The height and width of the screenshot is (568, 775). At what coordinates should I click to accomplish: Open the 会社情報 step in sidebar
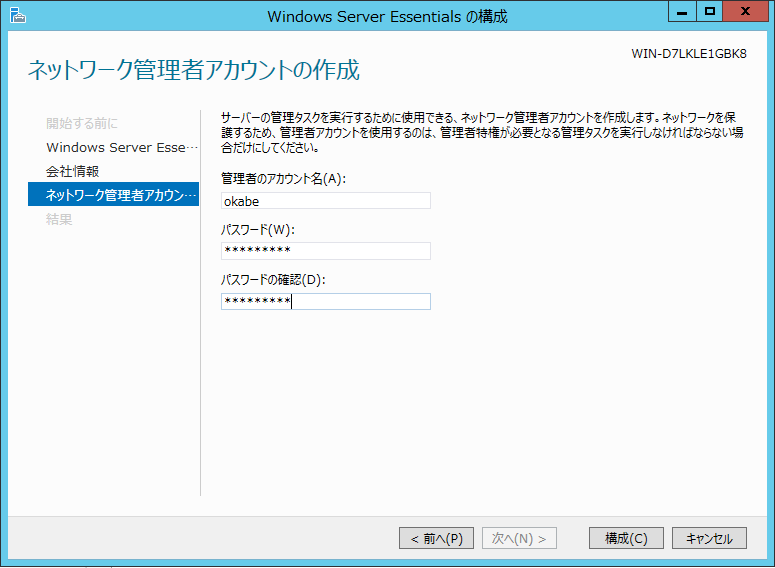[73, 171]
